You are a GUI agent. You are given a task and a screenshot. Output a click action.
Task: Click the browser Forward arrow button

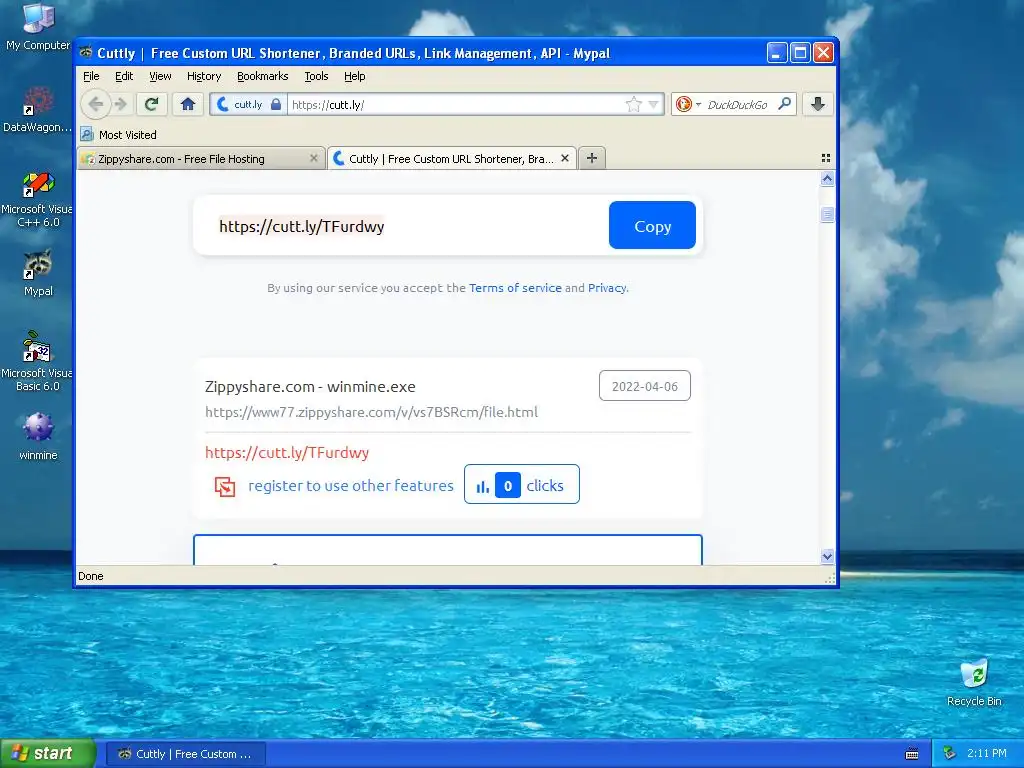[121, 104]
